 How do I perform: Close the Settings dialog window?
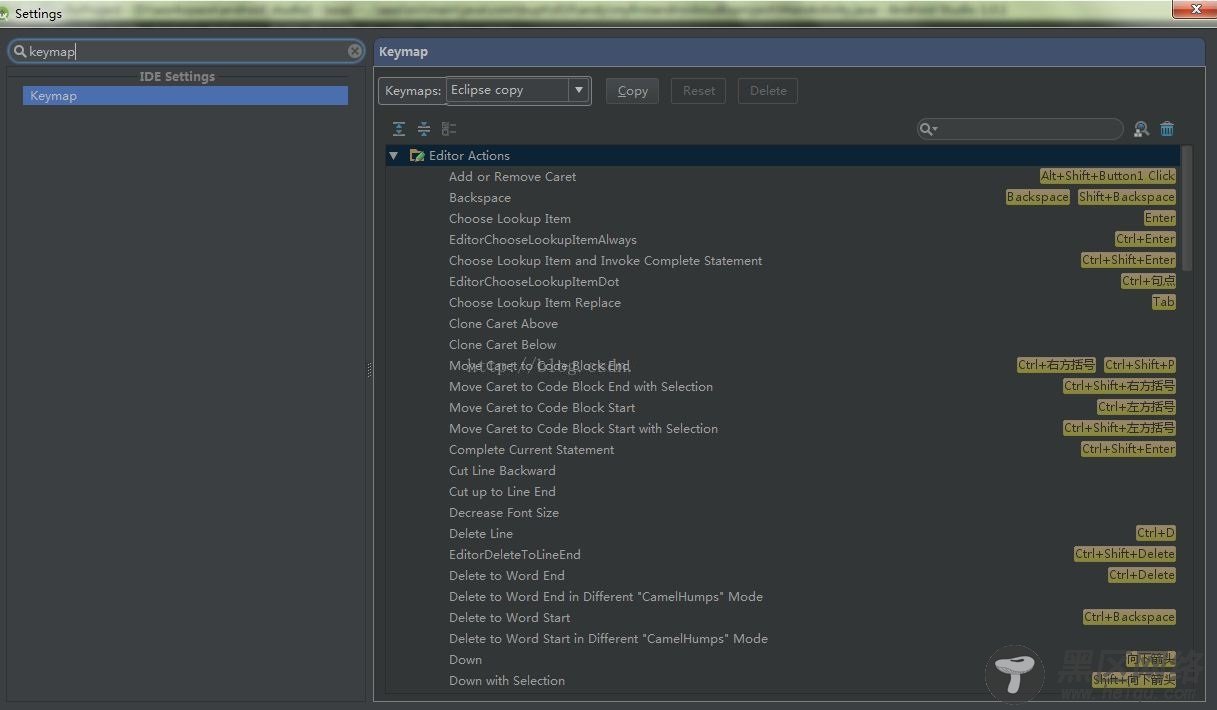(1193, 9)
